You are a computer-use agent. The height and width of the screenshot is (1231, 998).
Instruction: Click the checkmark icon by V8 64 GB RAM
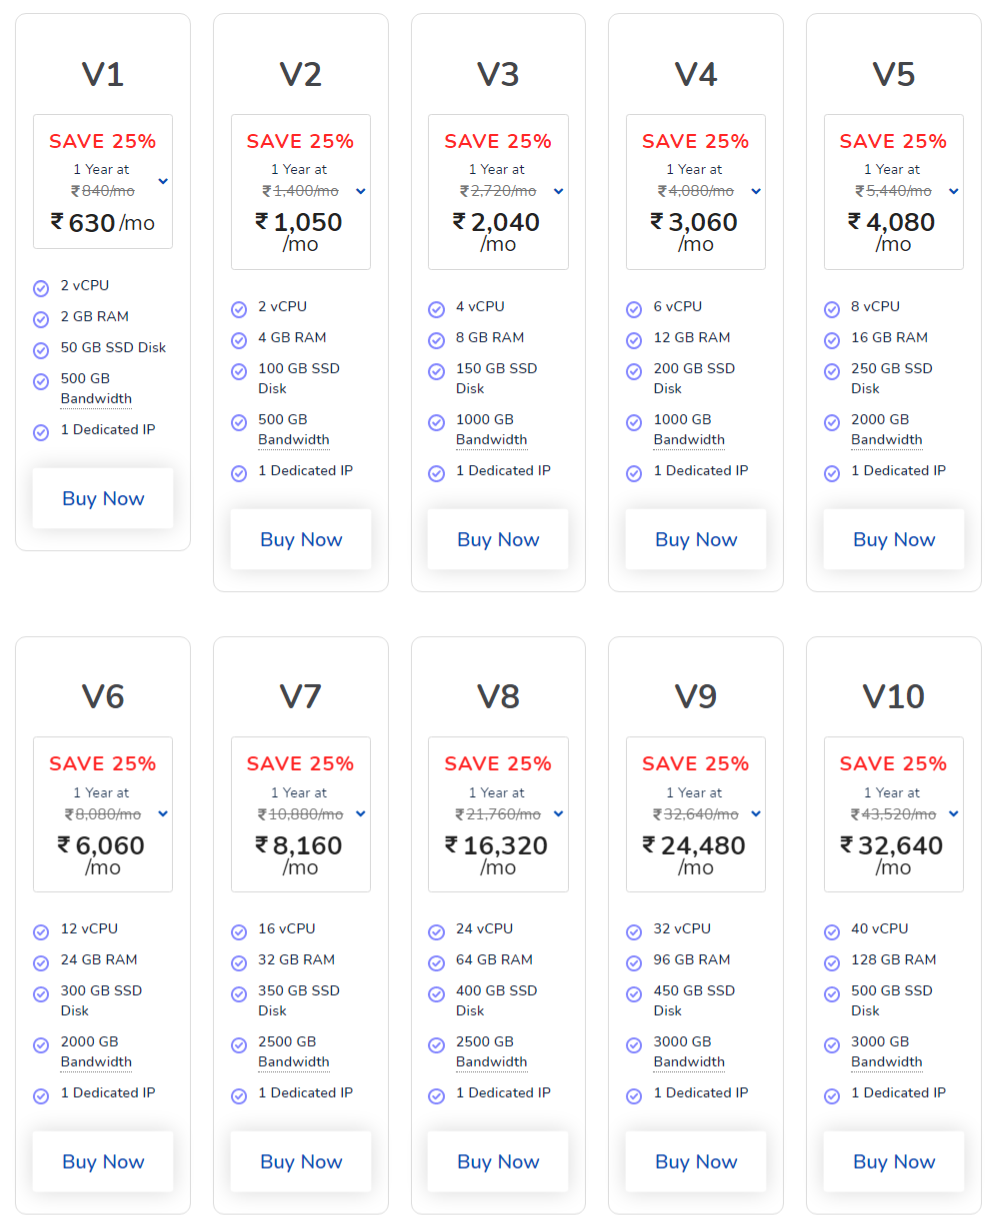pyautogui.click(x=436, y=962)
